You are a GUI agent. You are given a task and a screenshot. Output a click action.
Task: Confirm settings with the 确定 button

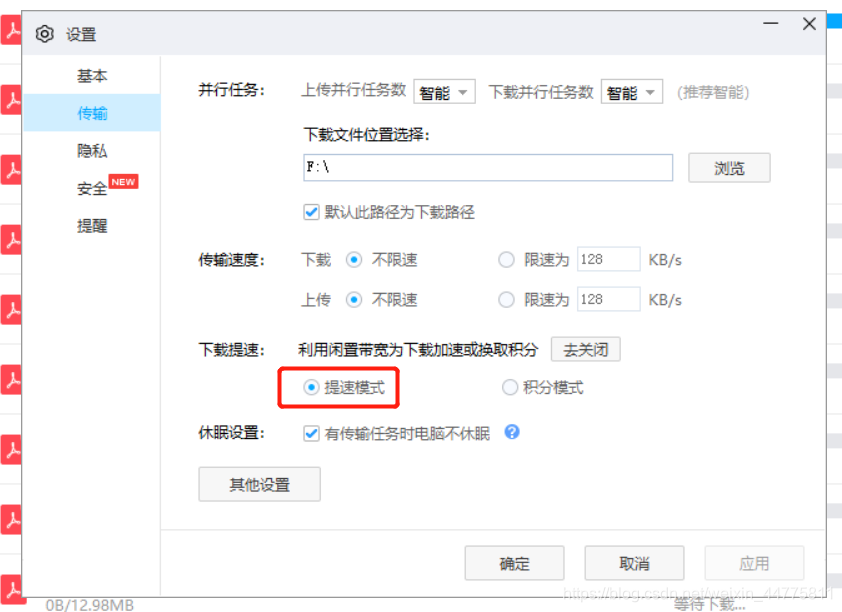514,563
